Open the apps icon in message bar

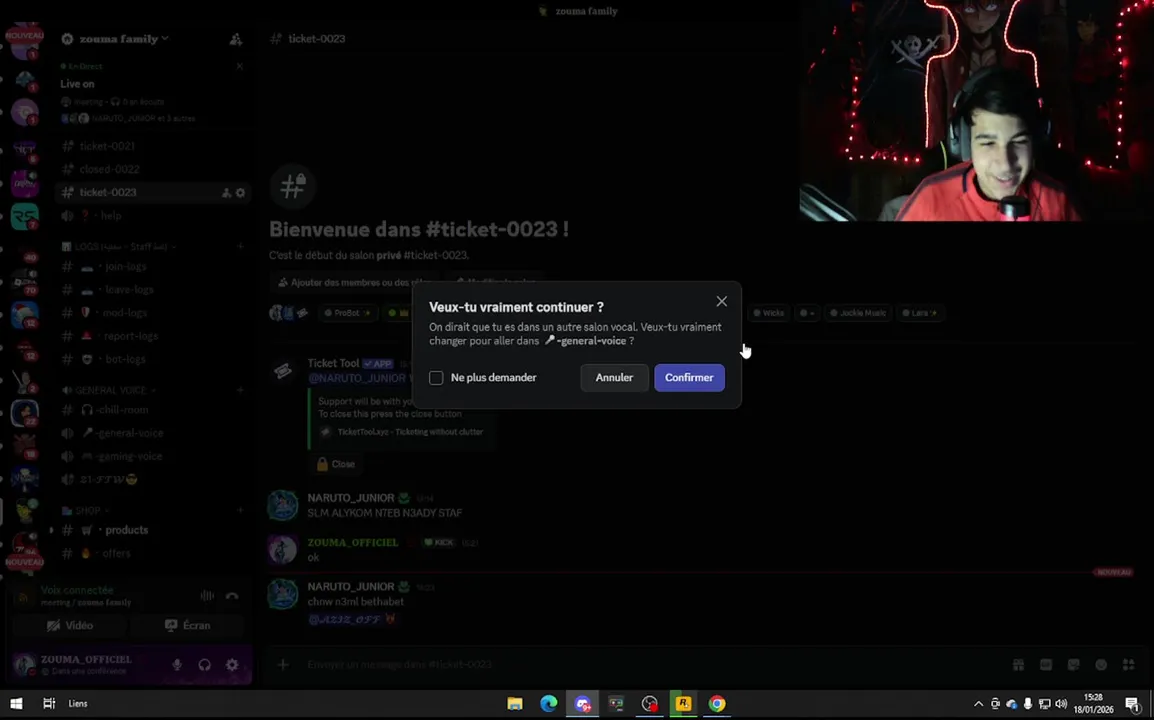1128,665
